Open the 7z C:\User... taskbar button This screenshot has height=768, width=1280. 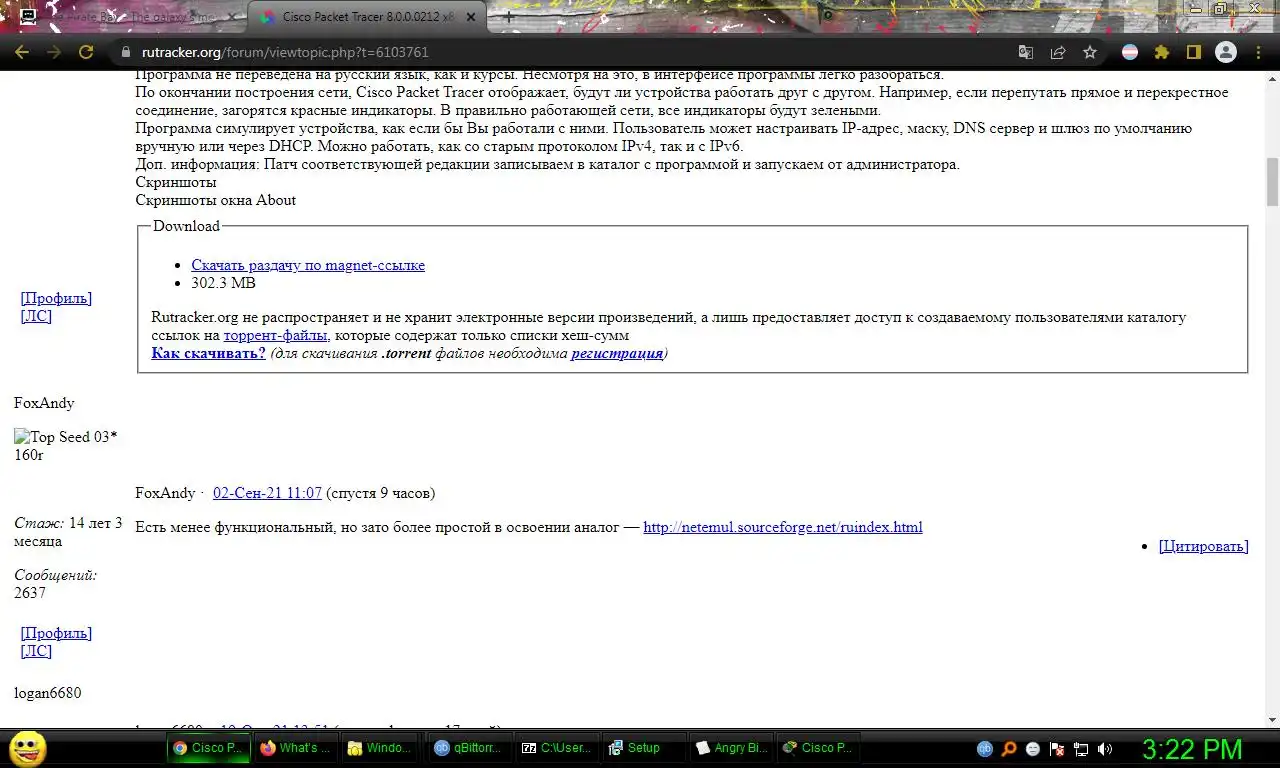click(555, 747)
